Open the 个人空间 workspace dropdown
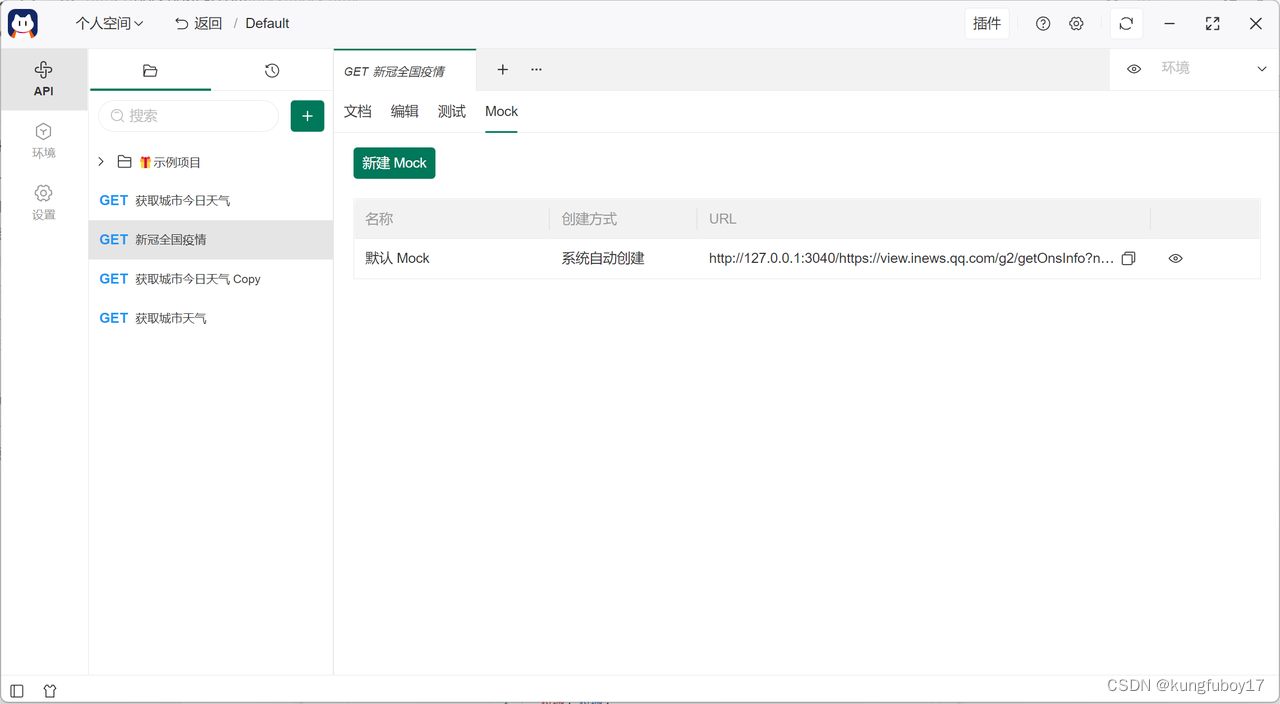1280x704 pixels. coord(109,23)
